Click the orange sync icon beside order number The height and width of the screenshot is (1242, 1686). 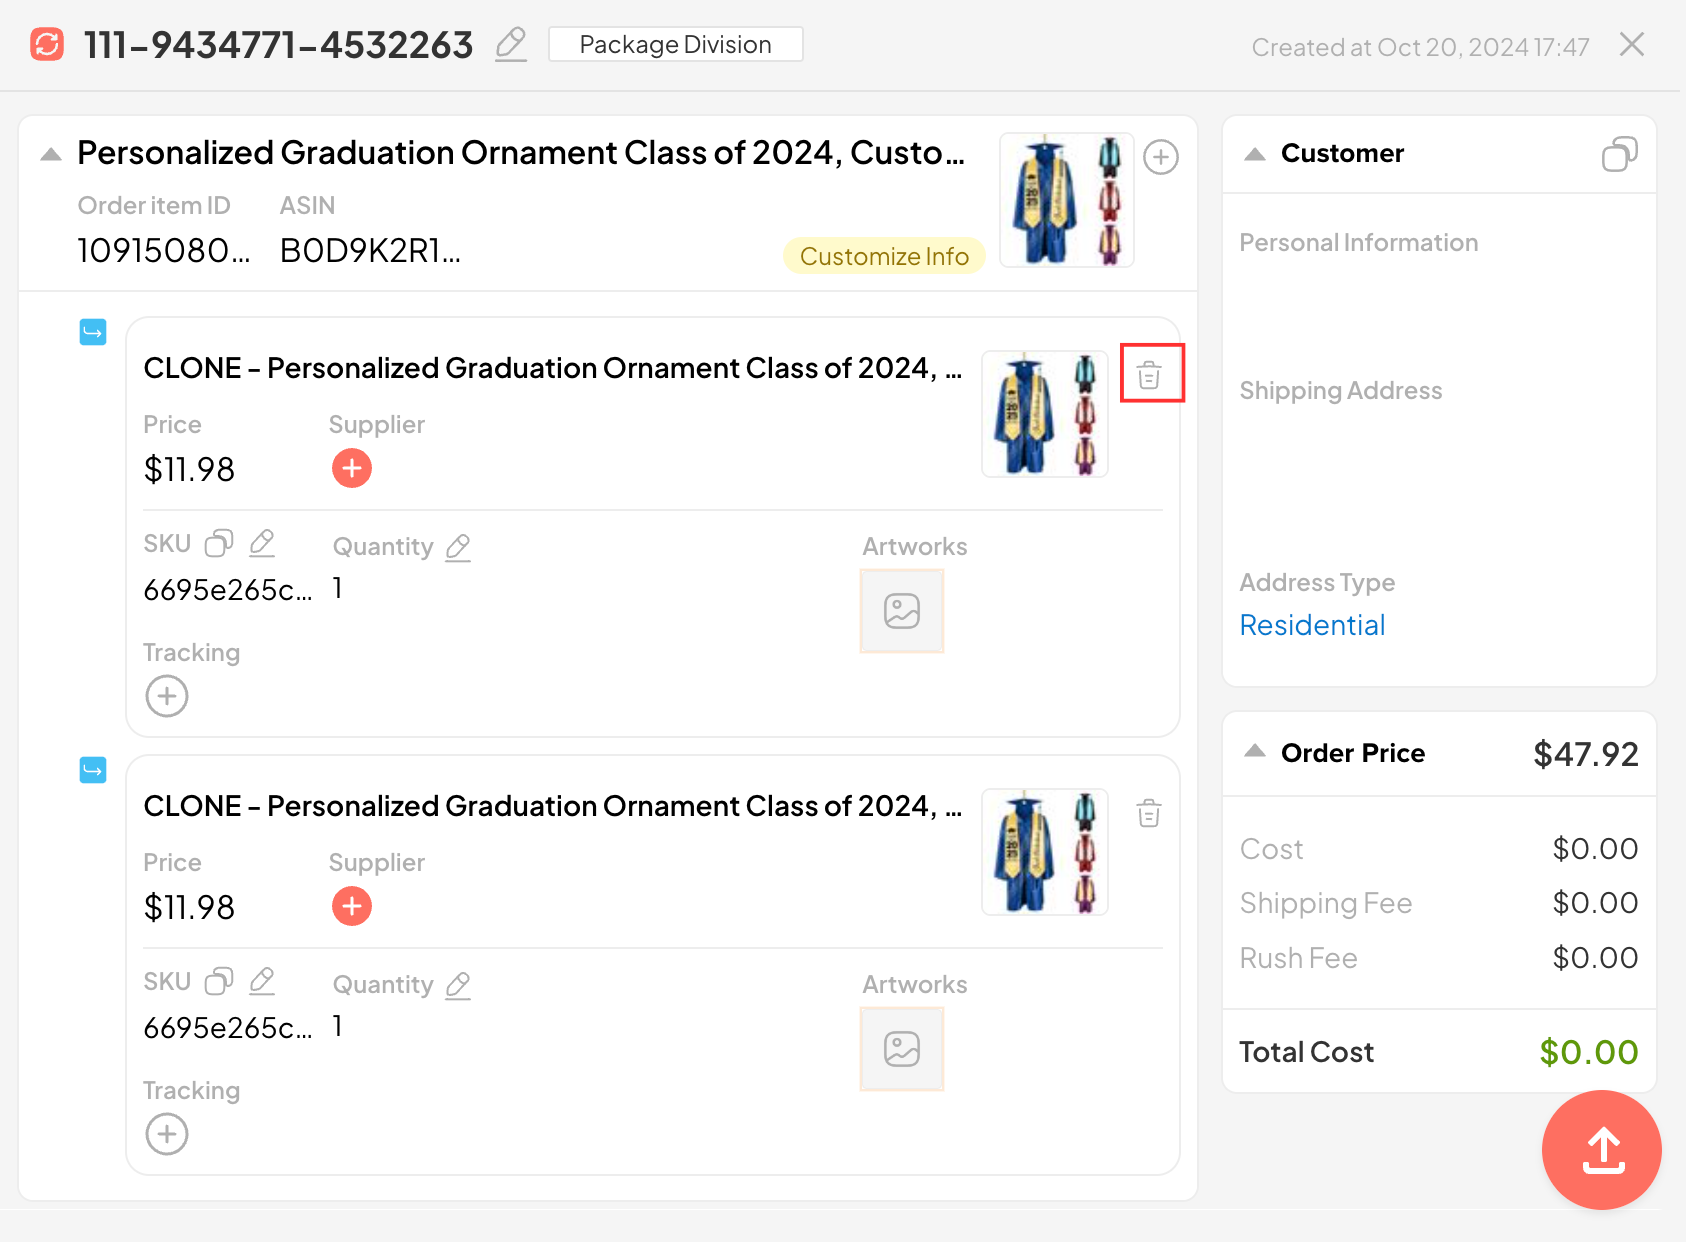pos(47,45)
